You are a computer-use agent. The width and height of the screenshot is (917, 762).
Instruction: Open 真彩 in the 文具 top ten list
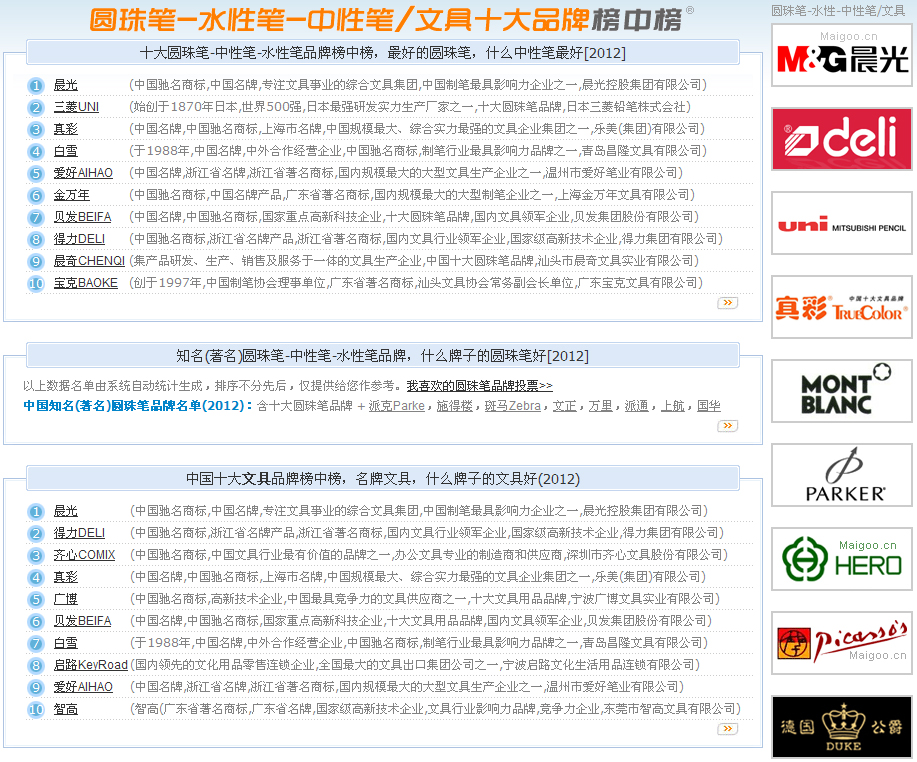[x=66, y=577]
